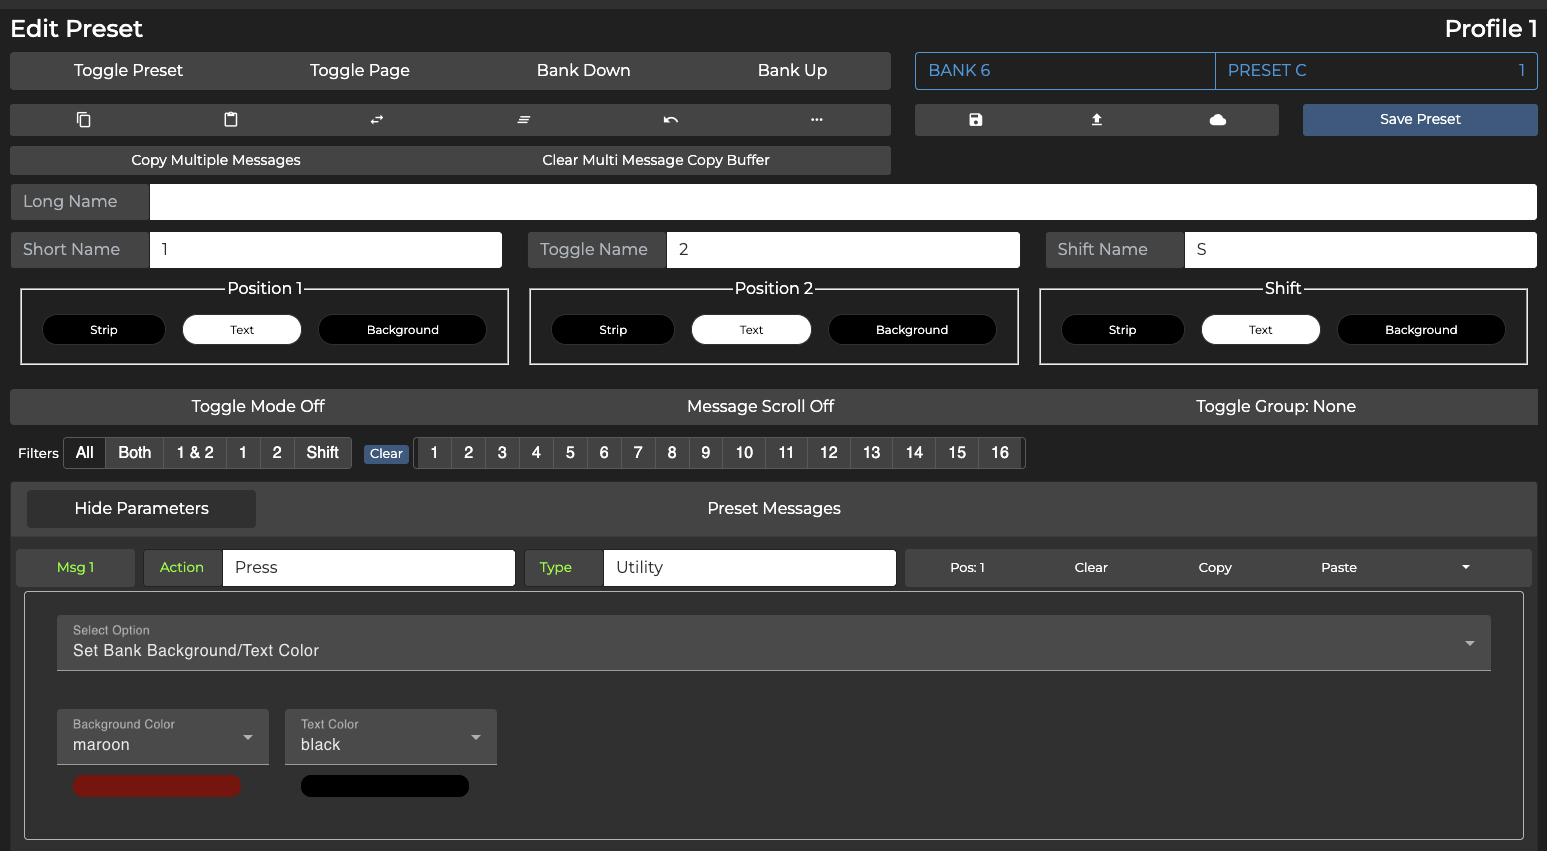Click the Long Name input field
1547x851 pixels.
[x=842, y=202]
